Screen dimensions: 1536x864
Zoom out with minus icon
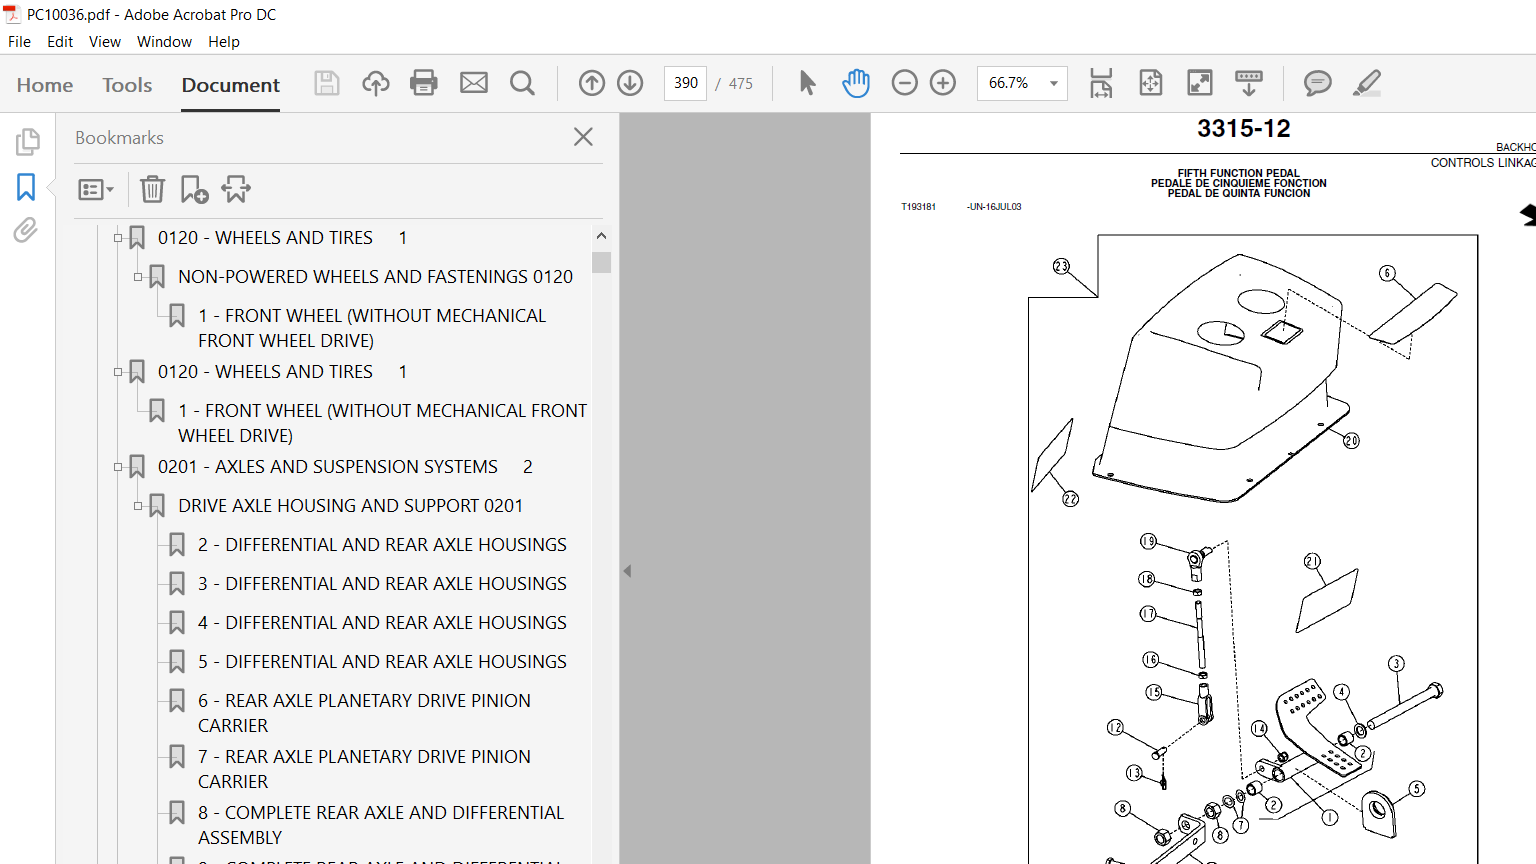(x=904, y=83)
